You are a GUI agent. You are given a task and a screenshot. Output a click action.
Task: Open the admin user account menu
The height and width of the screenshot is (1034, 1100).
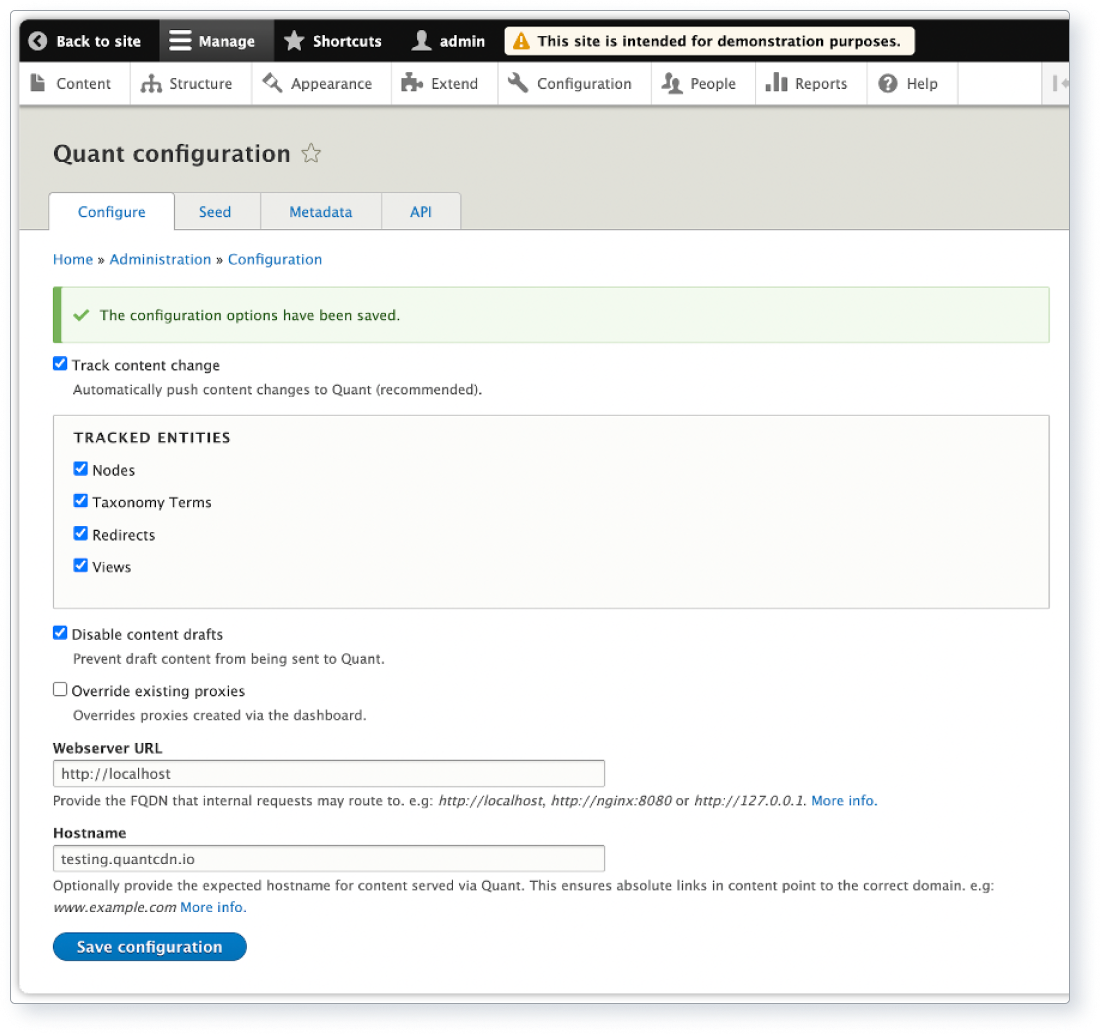(447, 41)
